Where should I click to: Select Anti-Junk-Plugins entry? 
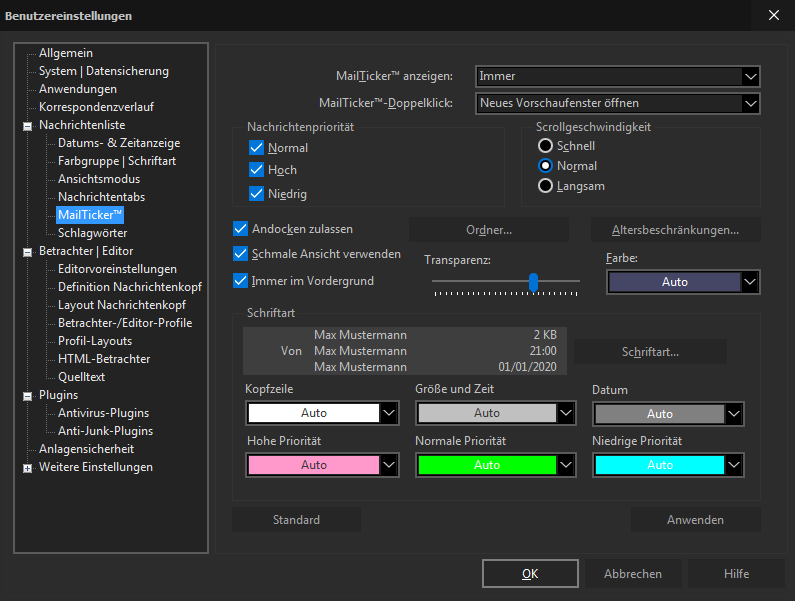click(x=105, y=431)
